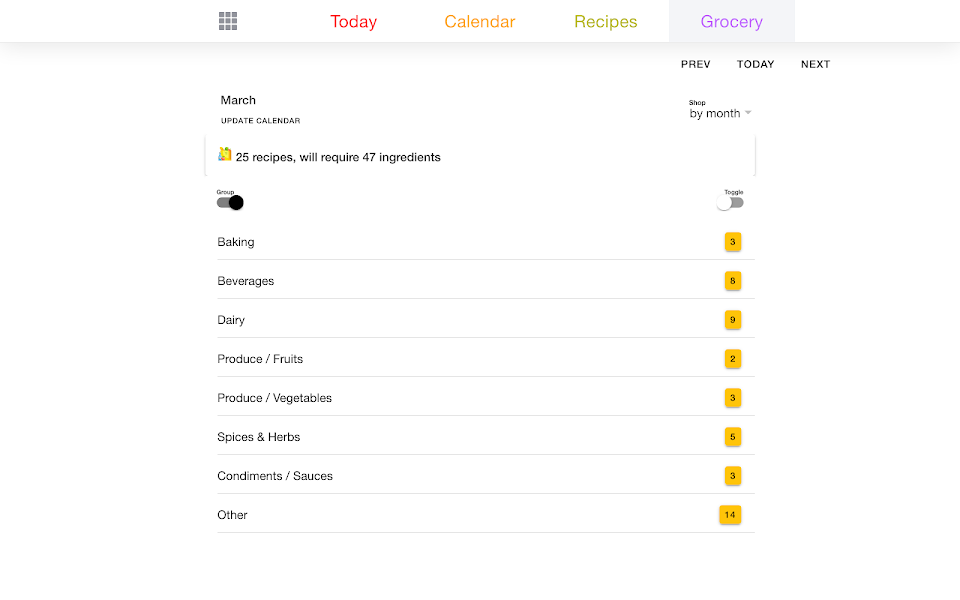960x600 pixels.
Task: Open the Shop by month dropdown
Action: coord(720,113)
